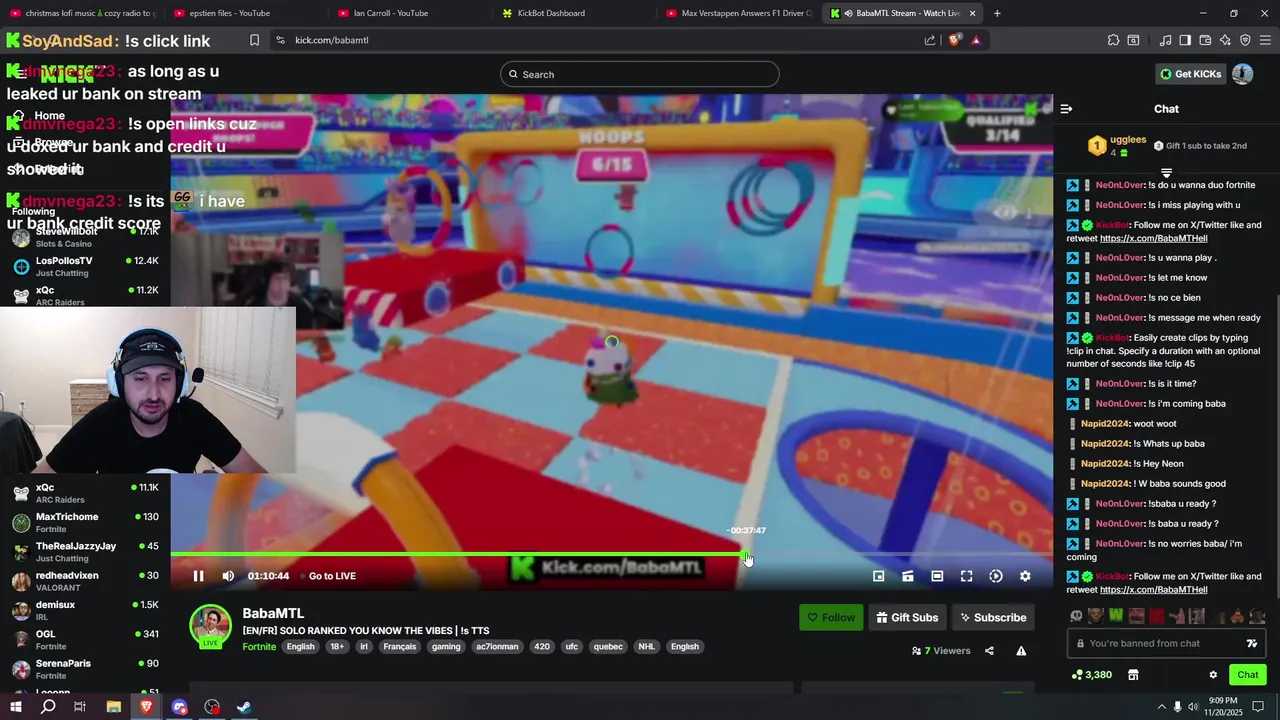Open a new browser tab

pyautogui.click(x=997, y=13)
